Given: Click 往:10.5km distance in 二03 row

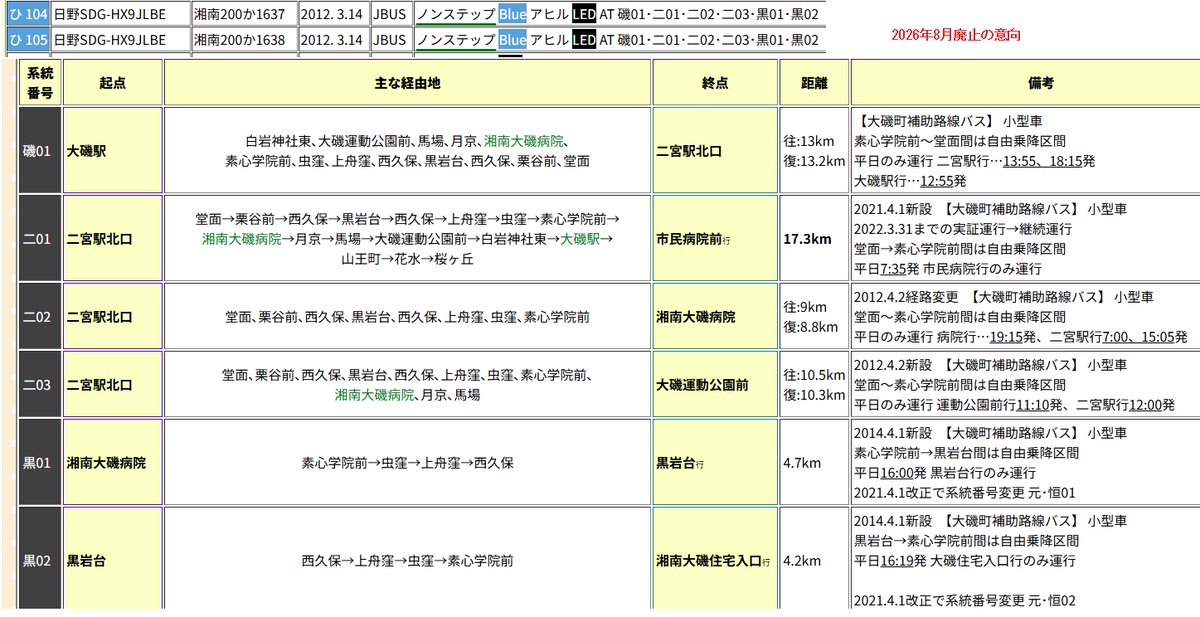Looking at the screenshot, I should tap(814, 375).
